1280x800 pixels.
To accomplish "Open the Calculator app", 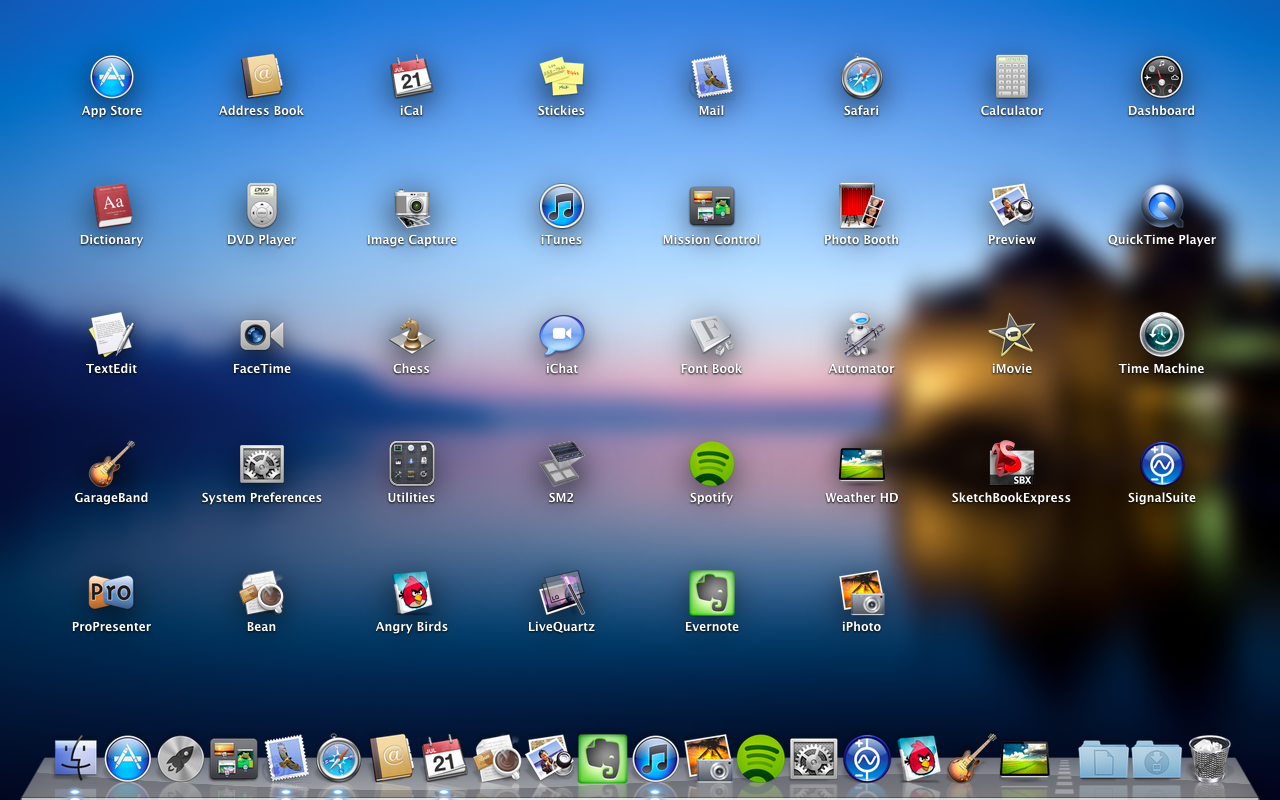I will [x=1011, y=78].
